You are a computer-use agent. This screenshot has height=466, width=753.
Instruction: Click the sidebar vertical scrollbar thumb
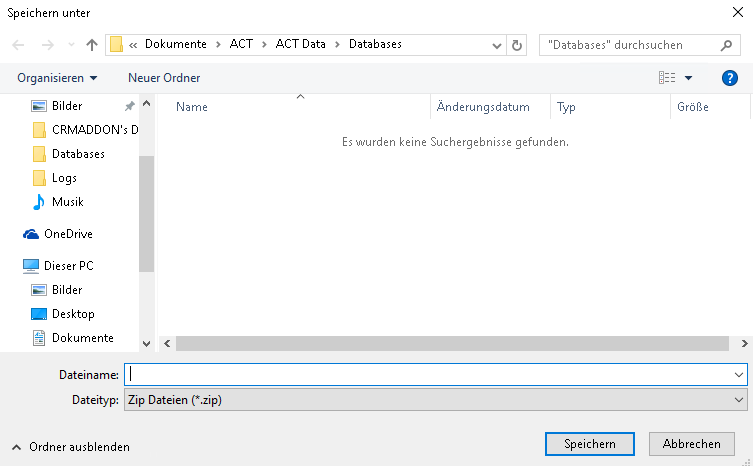[146, 214]
